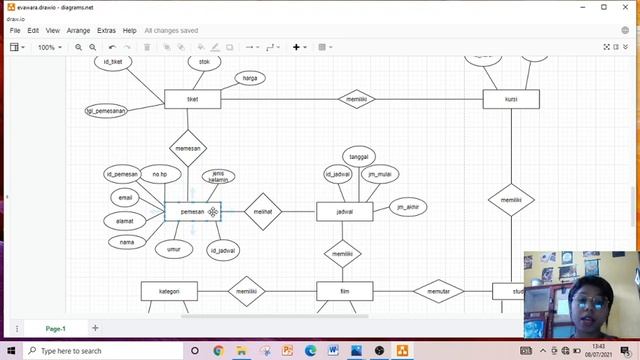The height and width of the screenshot is (360, 640).
Task: Open the view panels dropdown
Action: click(x=17, y=47)
